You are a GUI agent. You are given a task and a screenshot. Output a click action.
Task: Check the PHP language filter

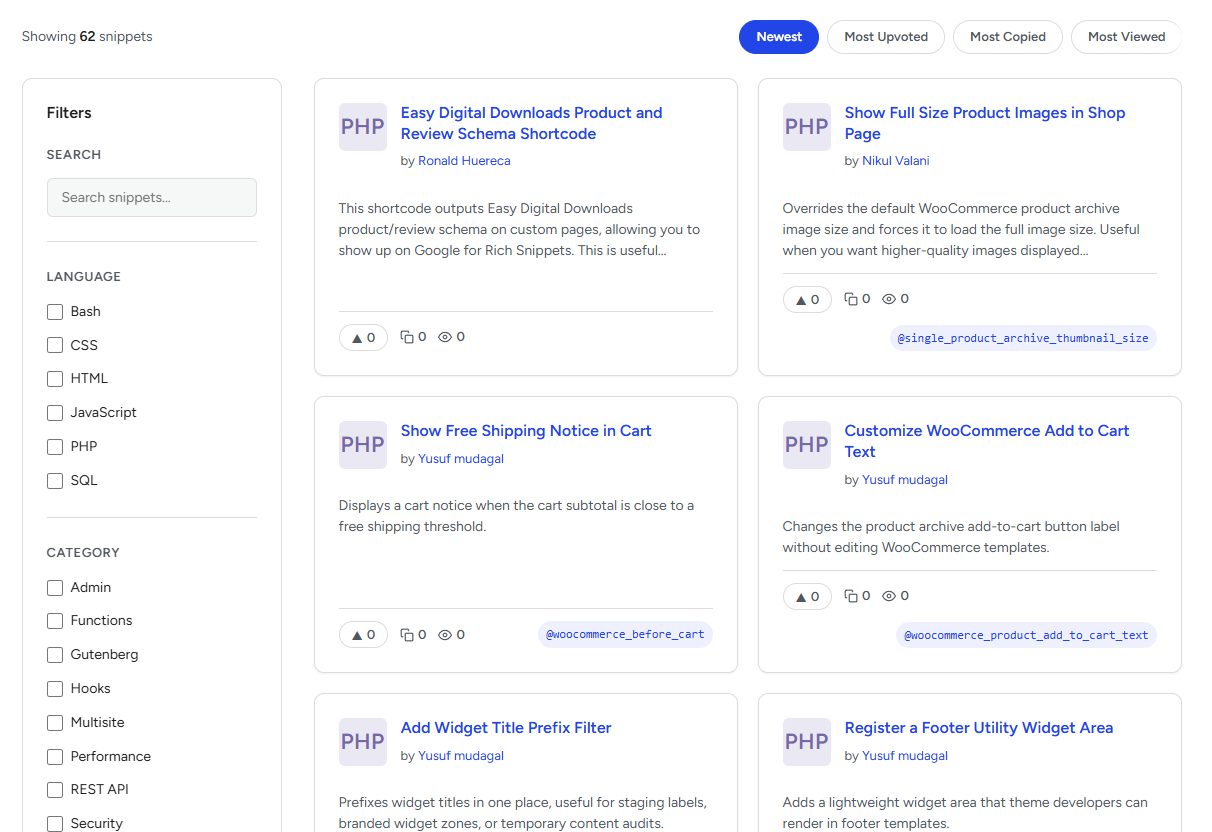[55, 447]
